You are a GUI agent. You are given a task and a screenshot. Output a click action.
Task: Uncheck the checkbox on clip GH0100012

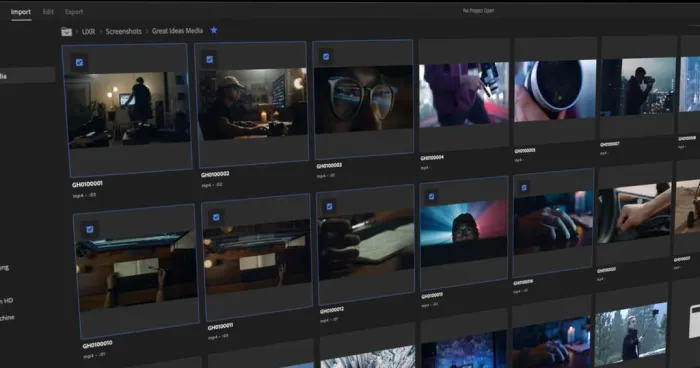(x=329, y=207)
